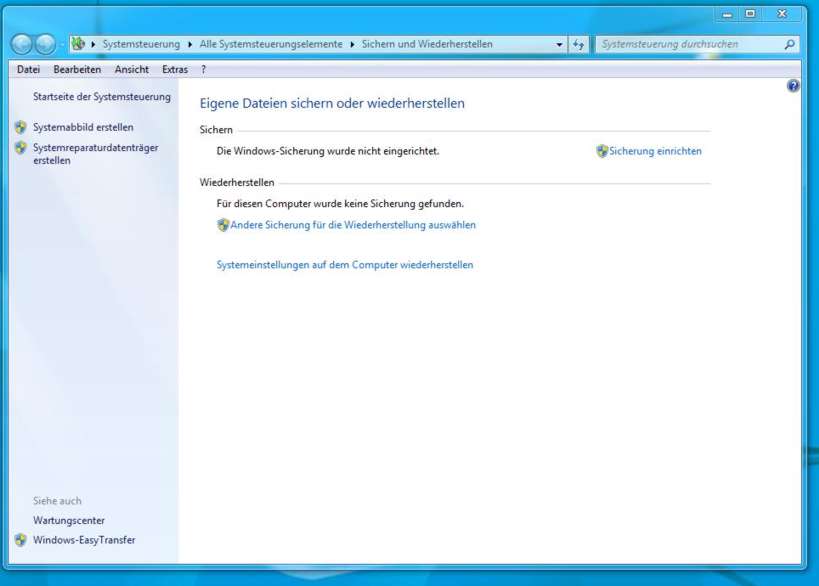Click the heading Eigene Dateien sichern oder wiederherstellen
The height and width of the screenshot is (586, 819).
332,103
